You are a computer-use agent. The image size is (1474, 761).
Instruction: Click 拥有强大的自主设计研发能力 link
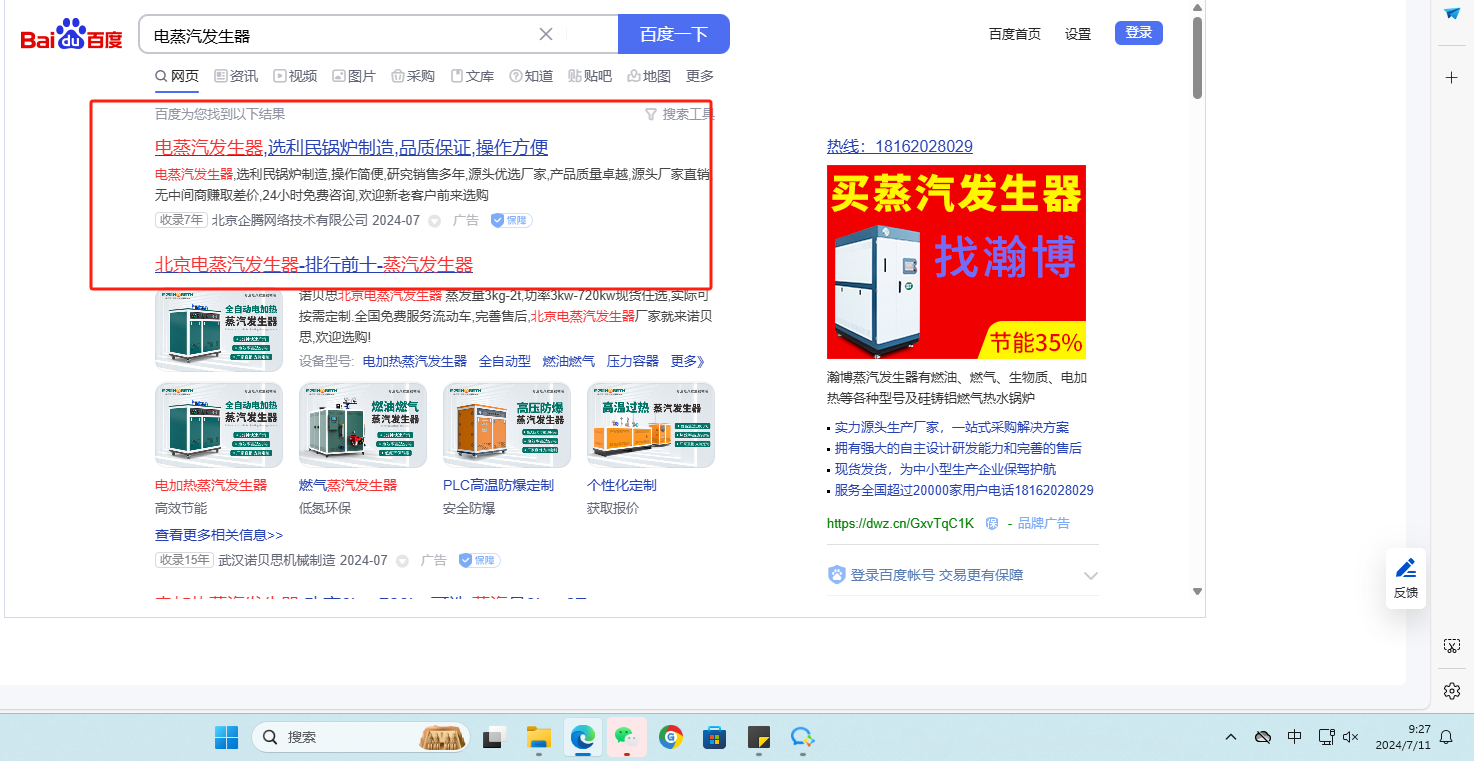coord(958,448)
